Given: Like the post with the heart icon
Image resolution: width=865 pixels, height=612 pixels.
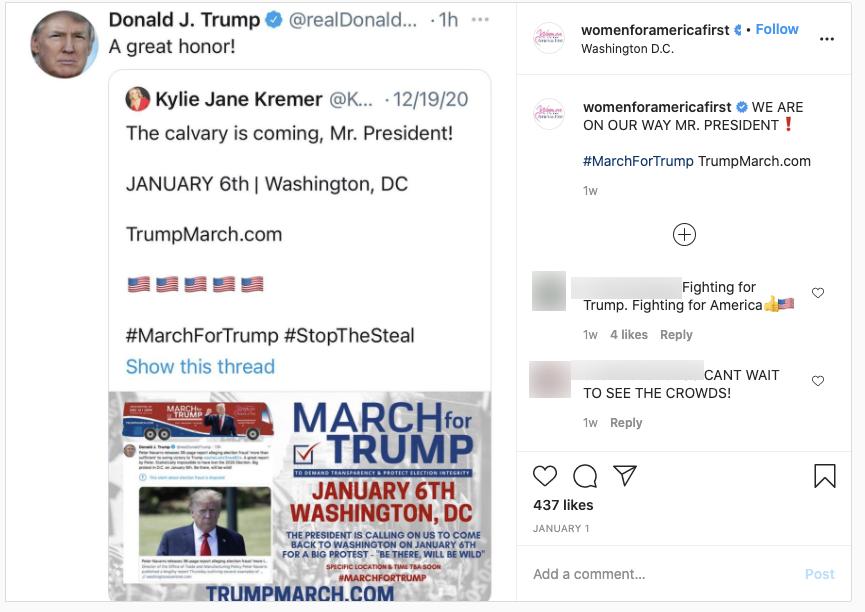Looking at the screenshot, I should point(544,476).
